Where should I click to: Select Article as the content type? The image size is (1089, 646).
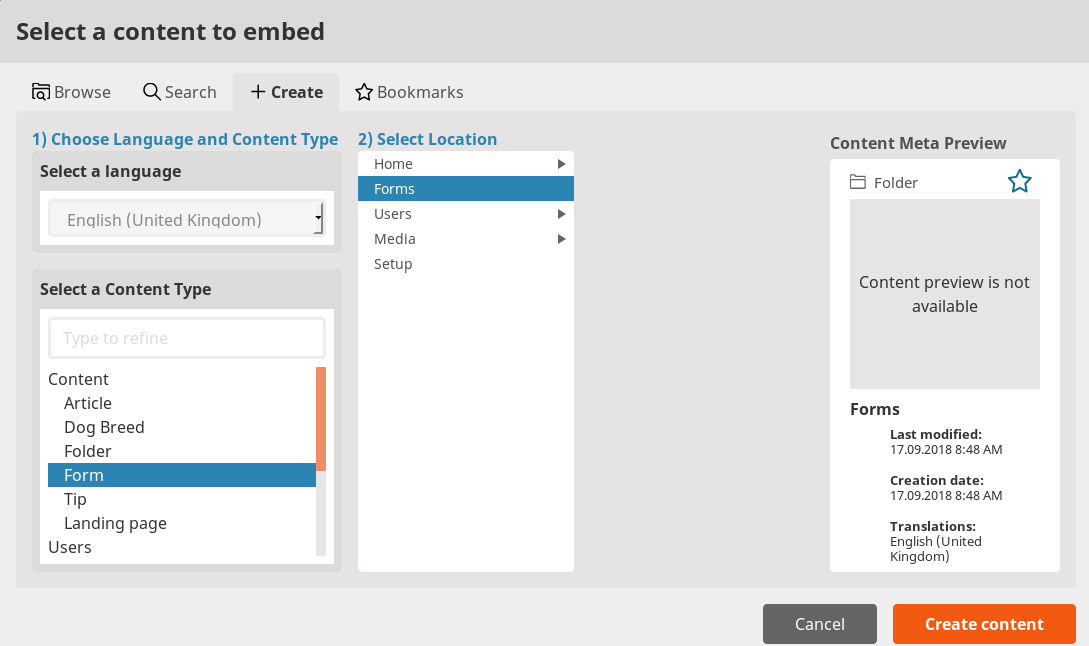tap(87, 403)
